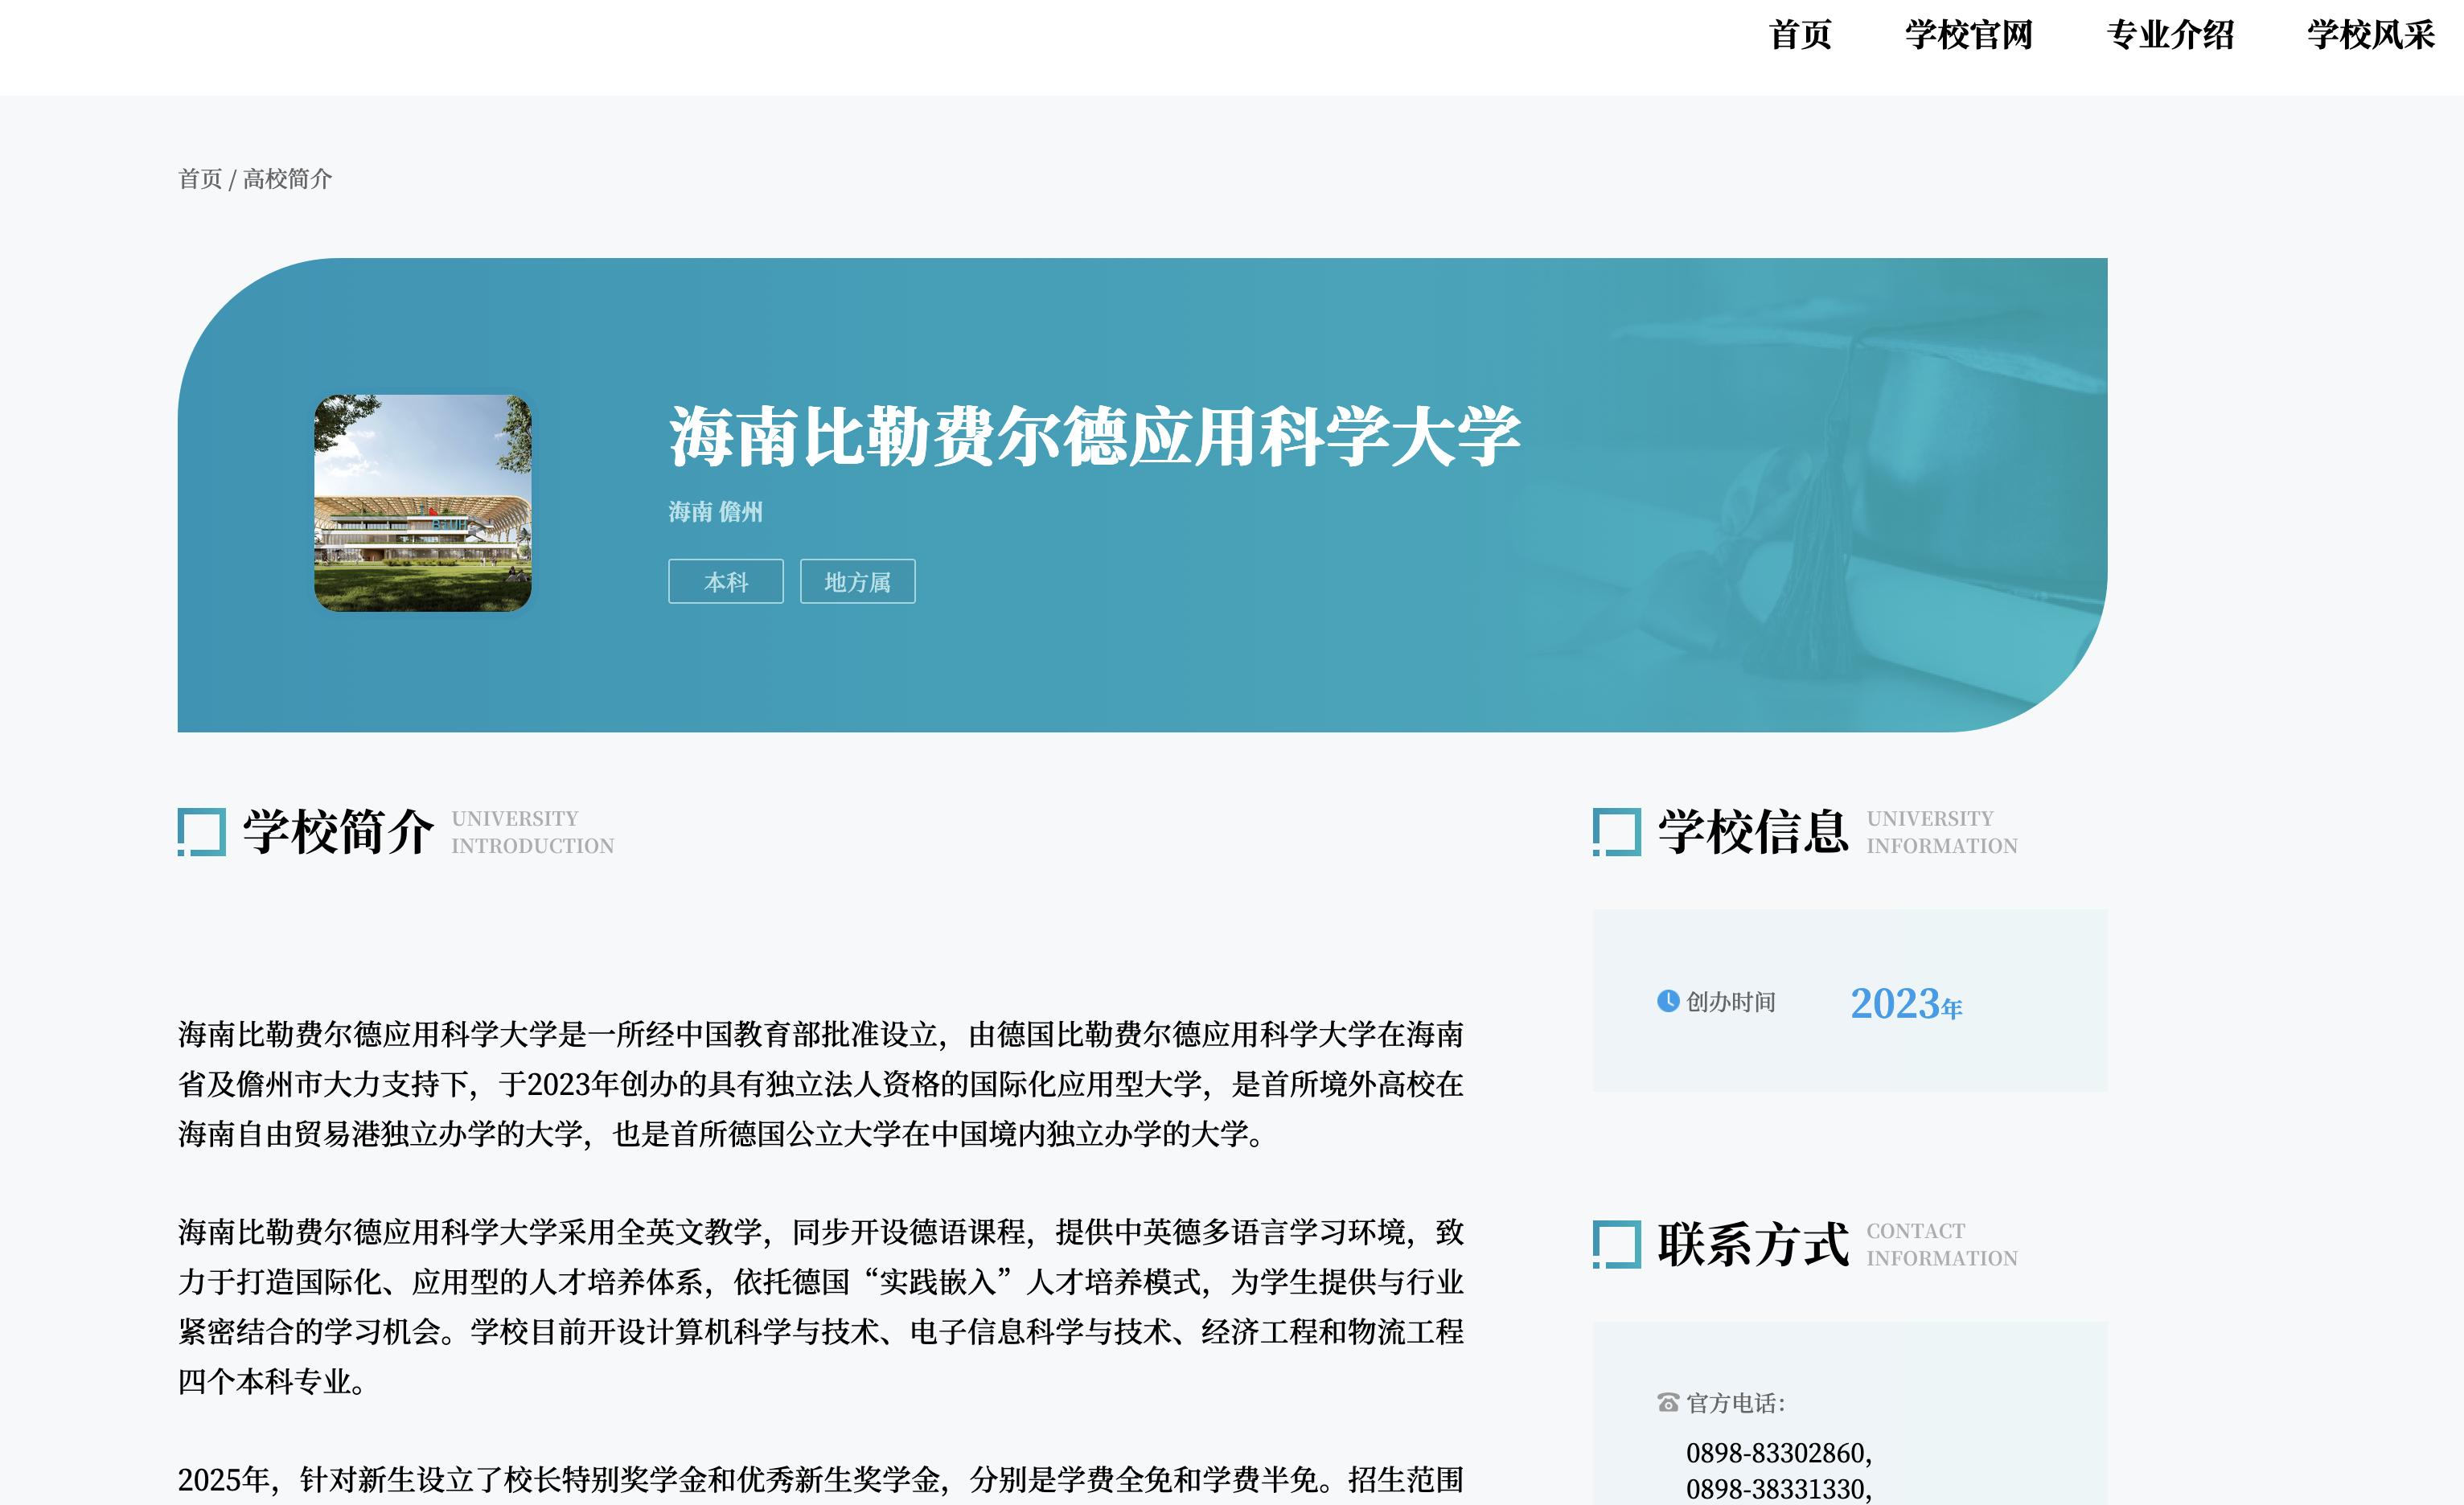The image size is (2464, 1505).
Task: Click the 官方电话 label
Action: [1735, 1403]
